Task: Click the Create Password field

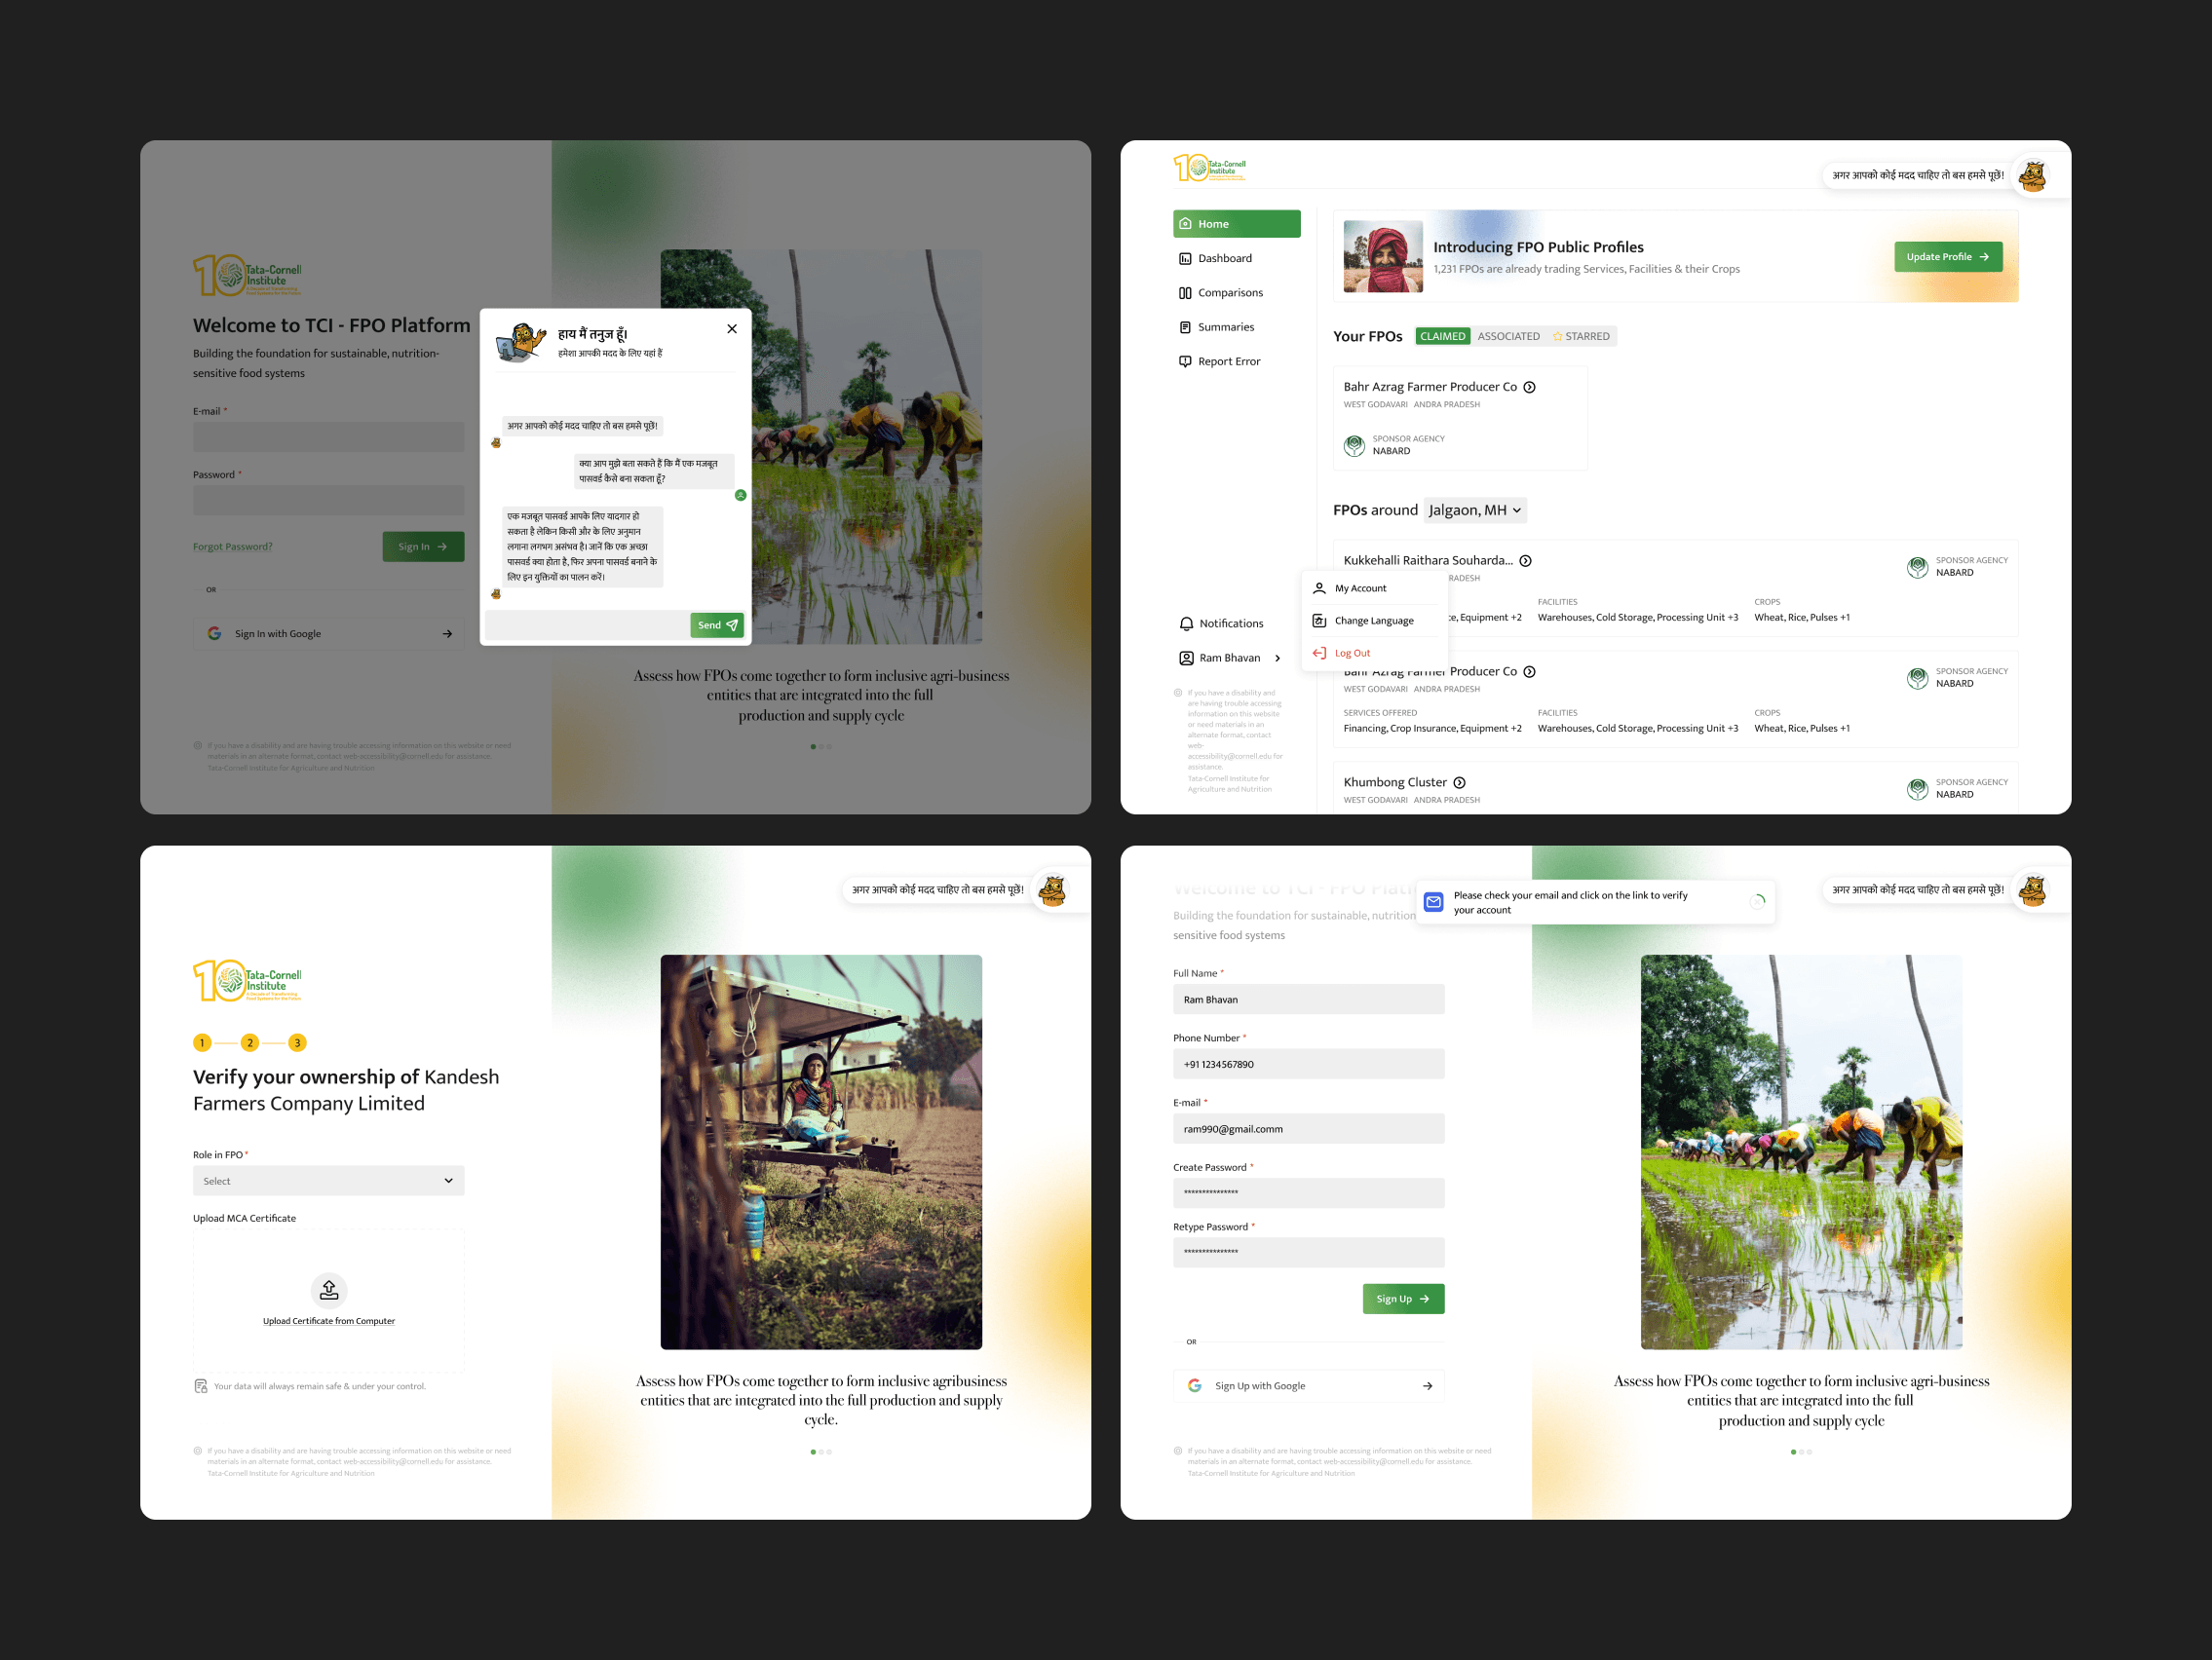Action: [x=1309, y=1193]
